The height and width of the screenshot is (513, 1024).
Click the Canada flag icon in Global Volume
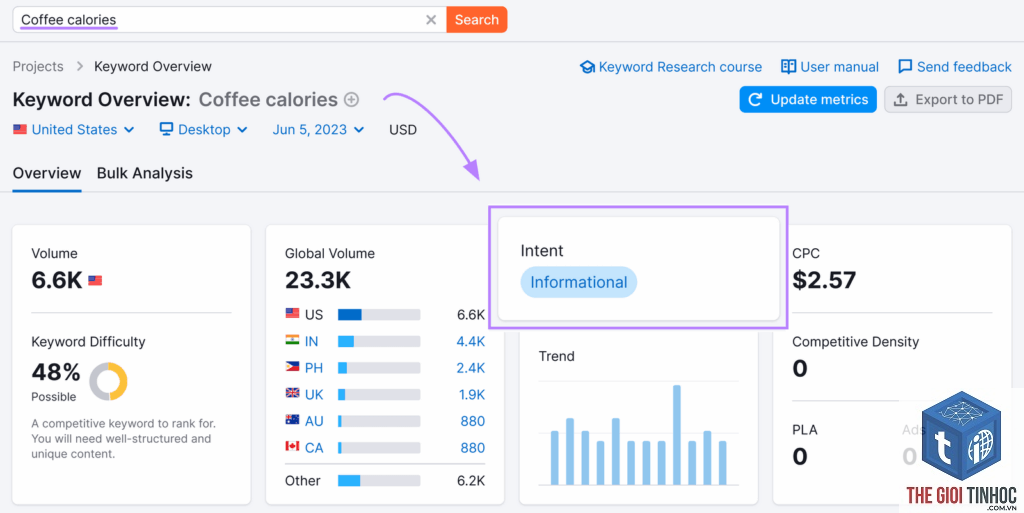[292, 446]
